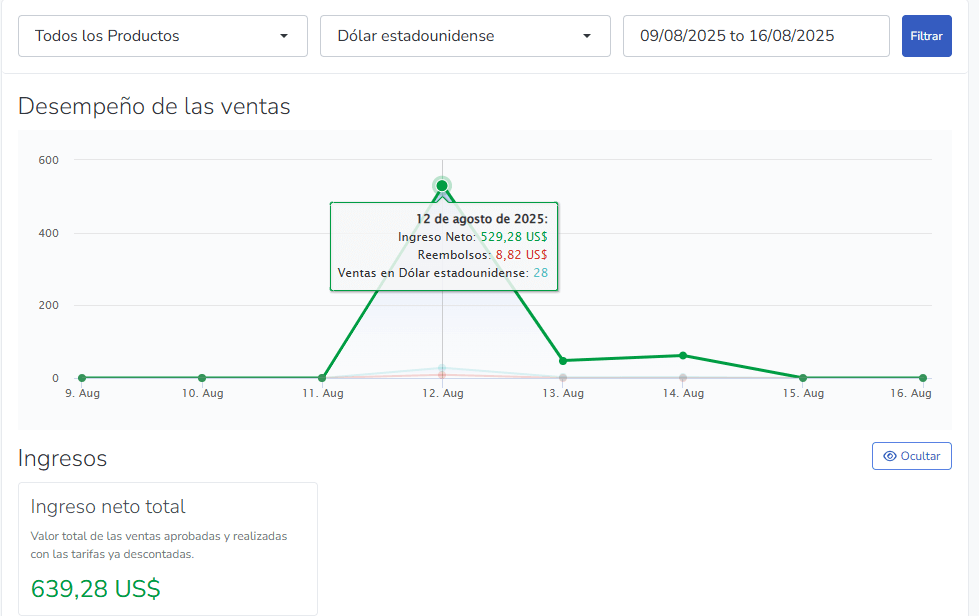Click the Ingreso neto total card title

[108, 507]
